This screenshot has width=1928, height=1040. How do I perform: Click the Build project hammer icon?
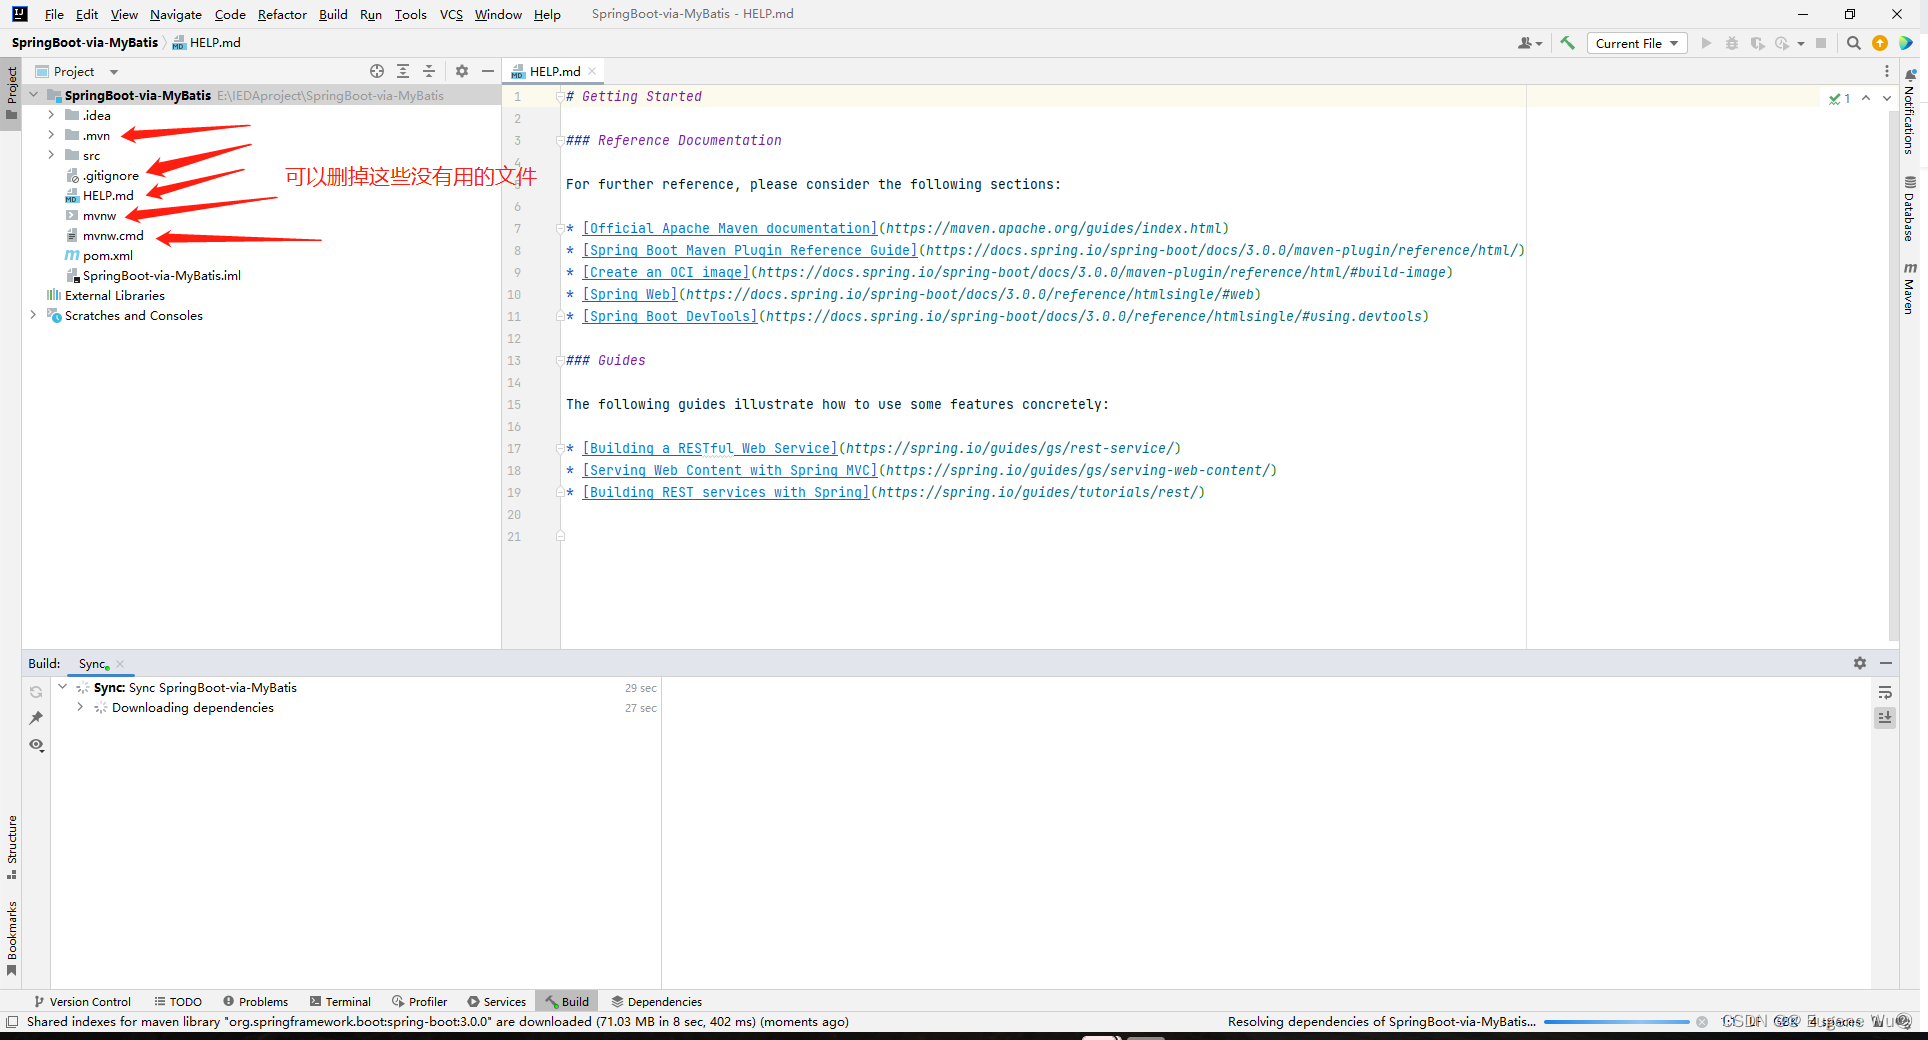(x=1567, y=43)
